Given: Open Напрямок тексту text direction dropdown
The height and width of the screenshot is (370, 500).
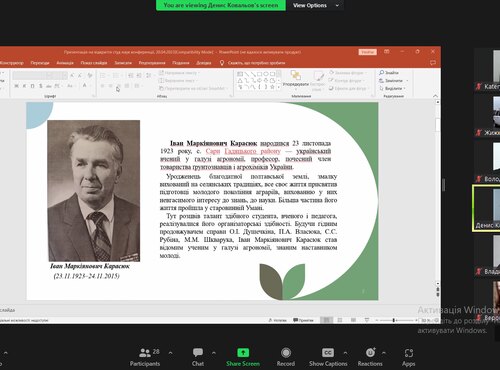Looking at the screenshot, I should tap(179, 73).
